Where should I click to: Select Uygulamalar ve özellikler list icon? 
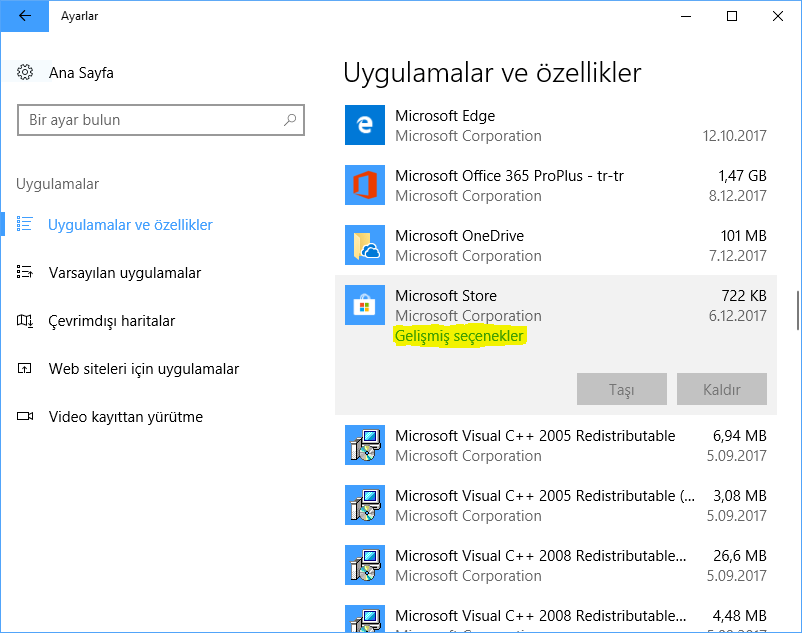point(25,224)
